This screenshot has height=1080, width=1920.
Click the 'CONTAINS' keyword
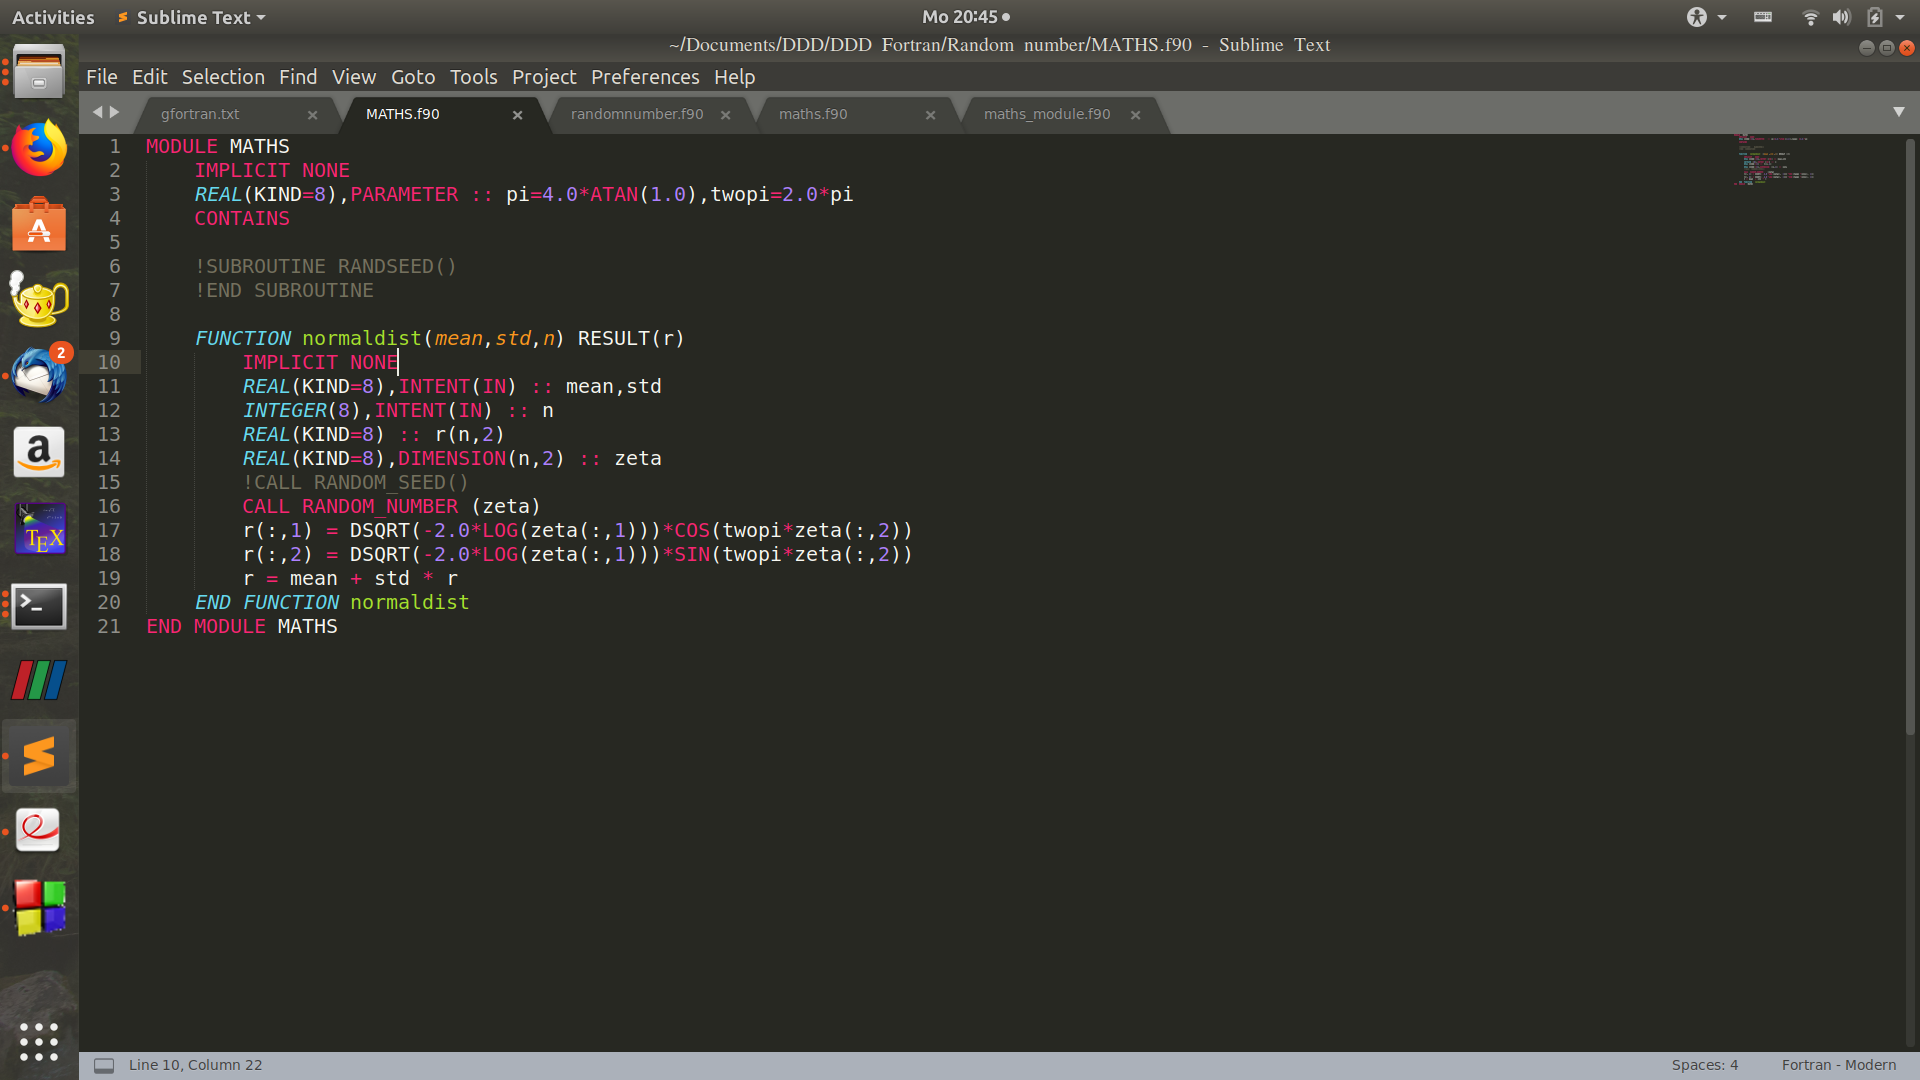pyautogui.click(x=242, y=218)
